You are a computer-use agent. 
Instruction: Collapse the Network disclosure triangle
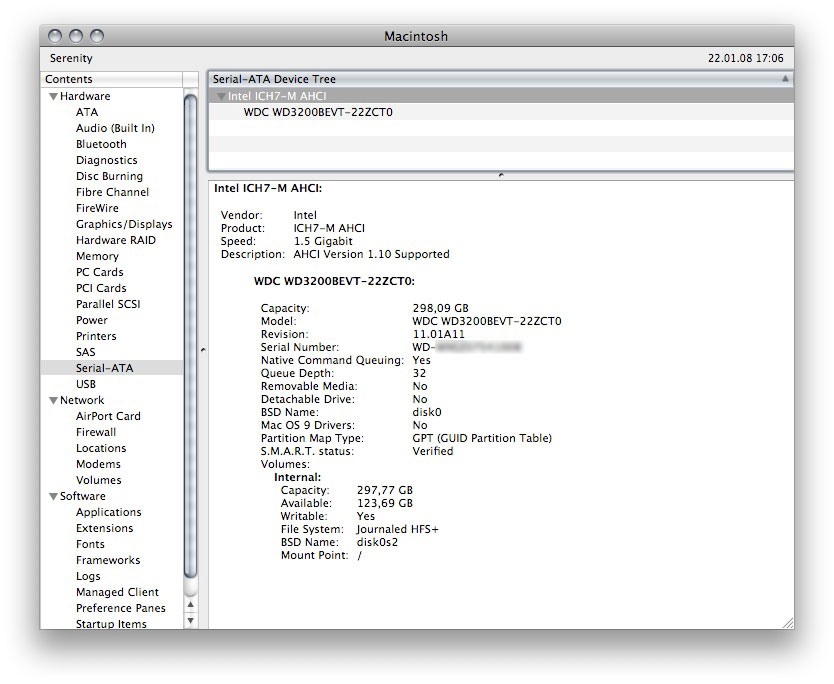(x=52, y=401)
